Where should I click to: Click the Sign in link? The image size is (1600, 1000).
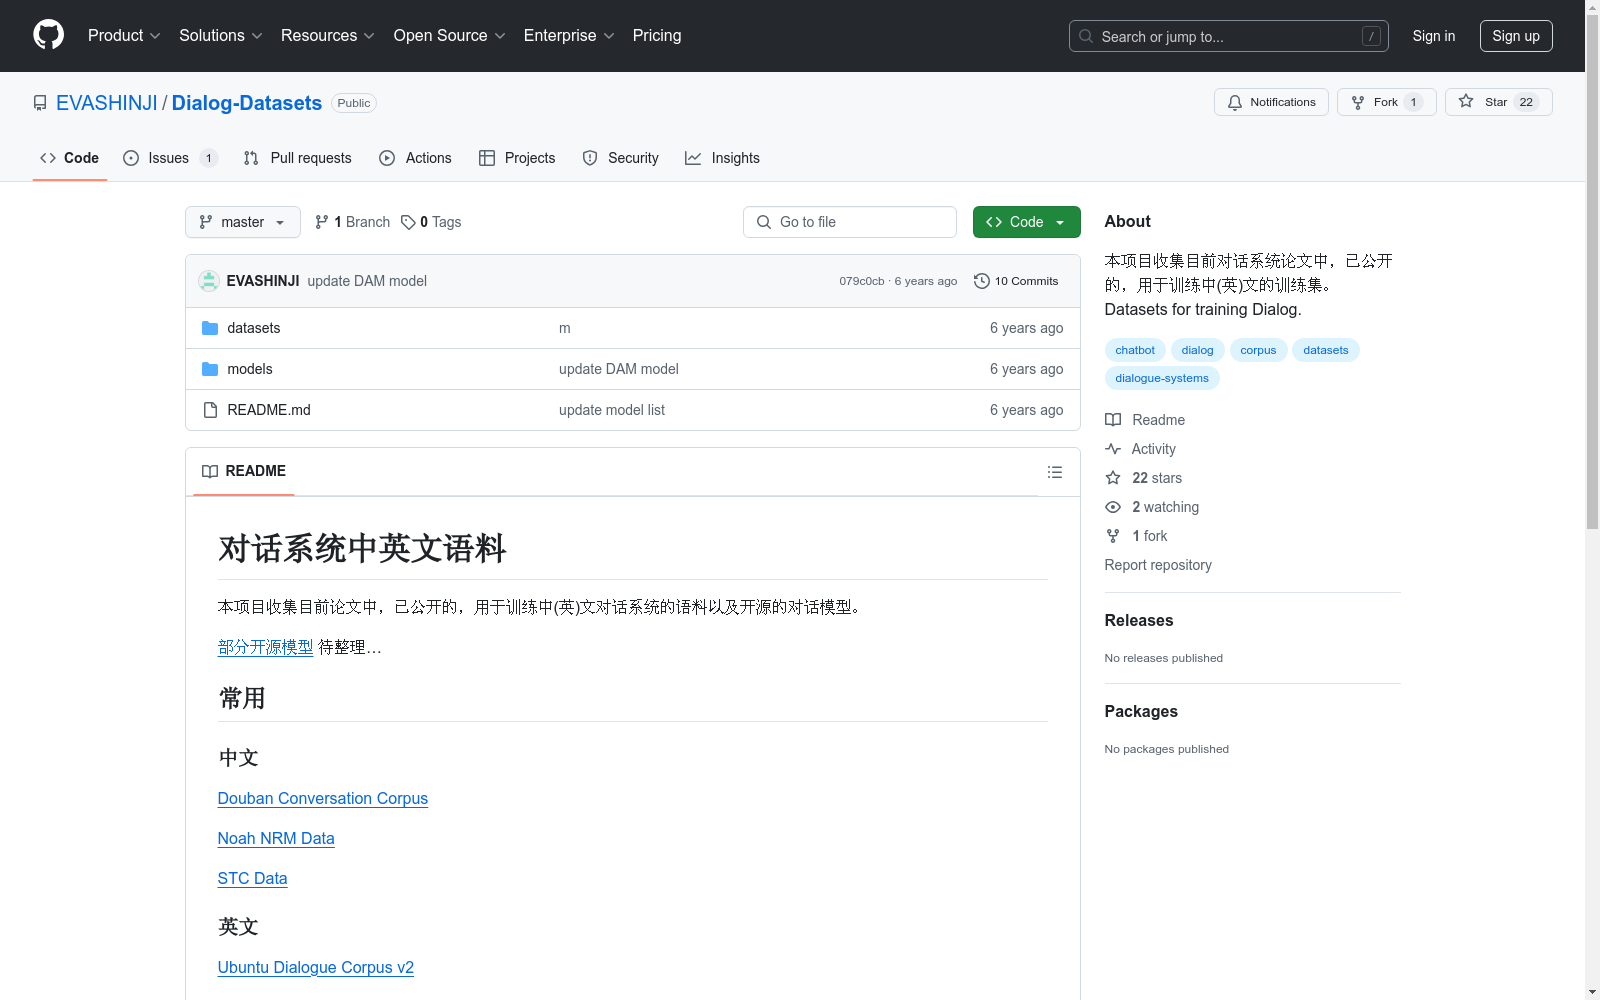[x=1434, y=36]
